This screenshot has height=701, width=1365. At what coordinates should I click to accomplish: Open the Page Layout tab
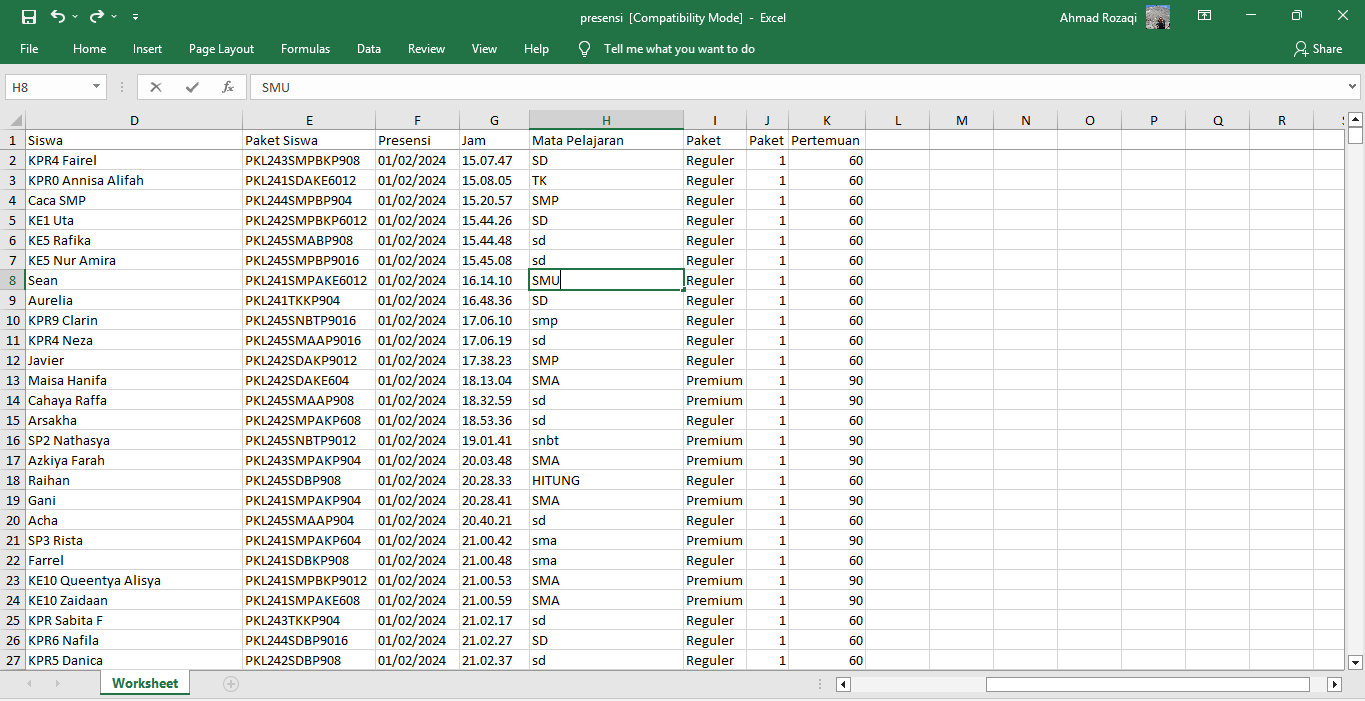(221, 49)
